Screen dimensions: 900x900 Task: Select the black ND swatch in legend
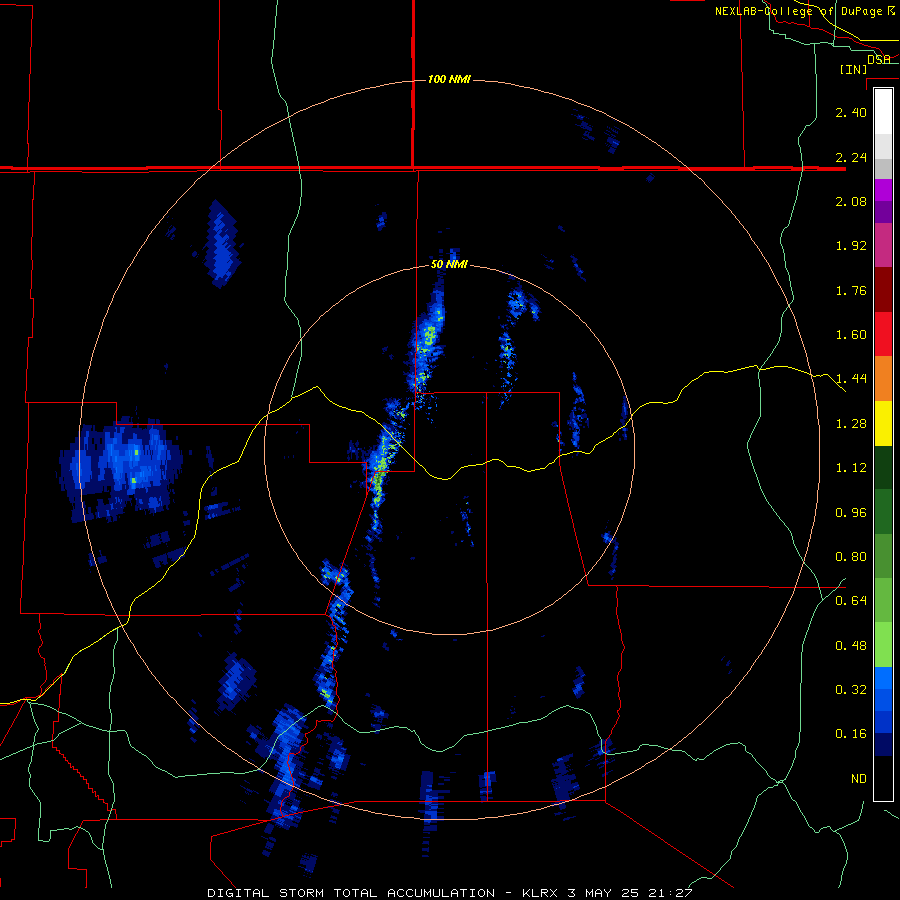click(x=883, y=778)
